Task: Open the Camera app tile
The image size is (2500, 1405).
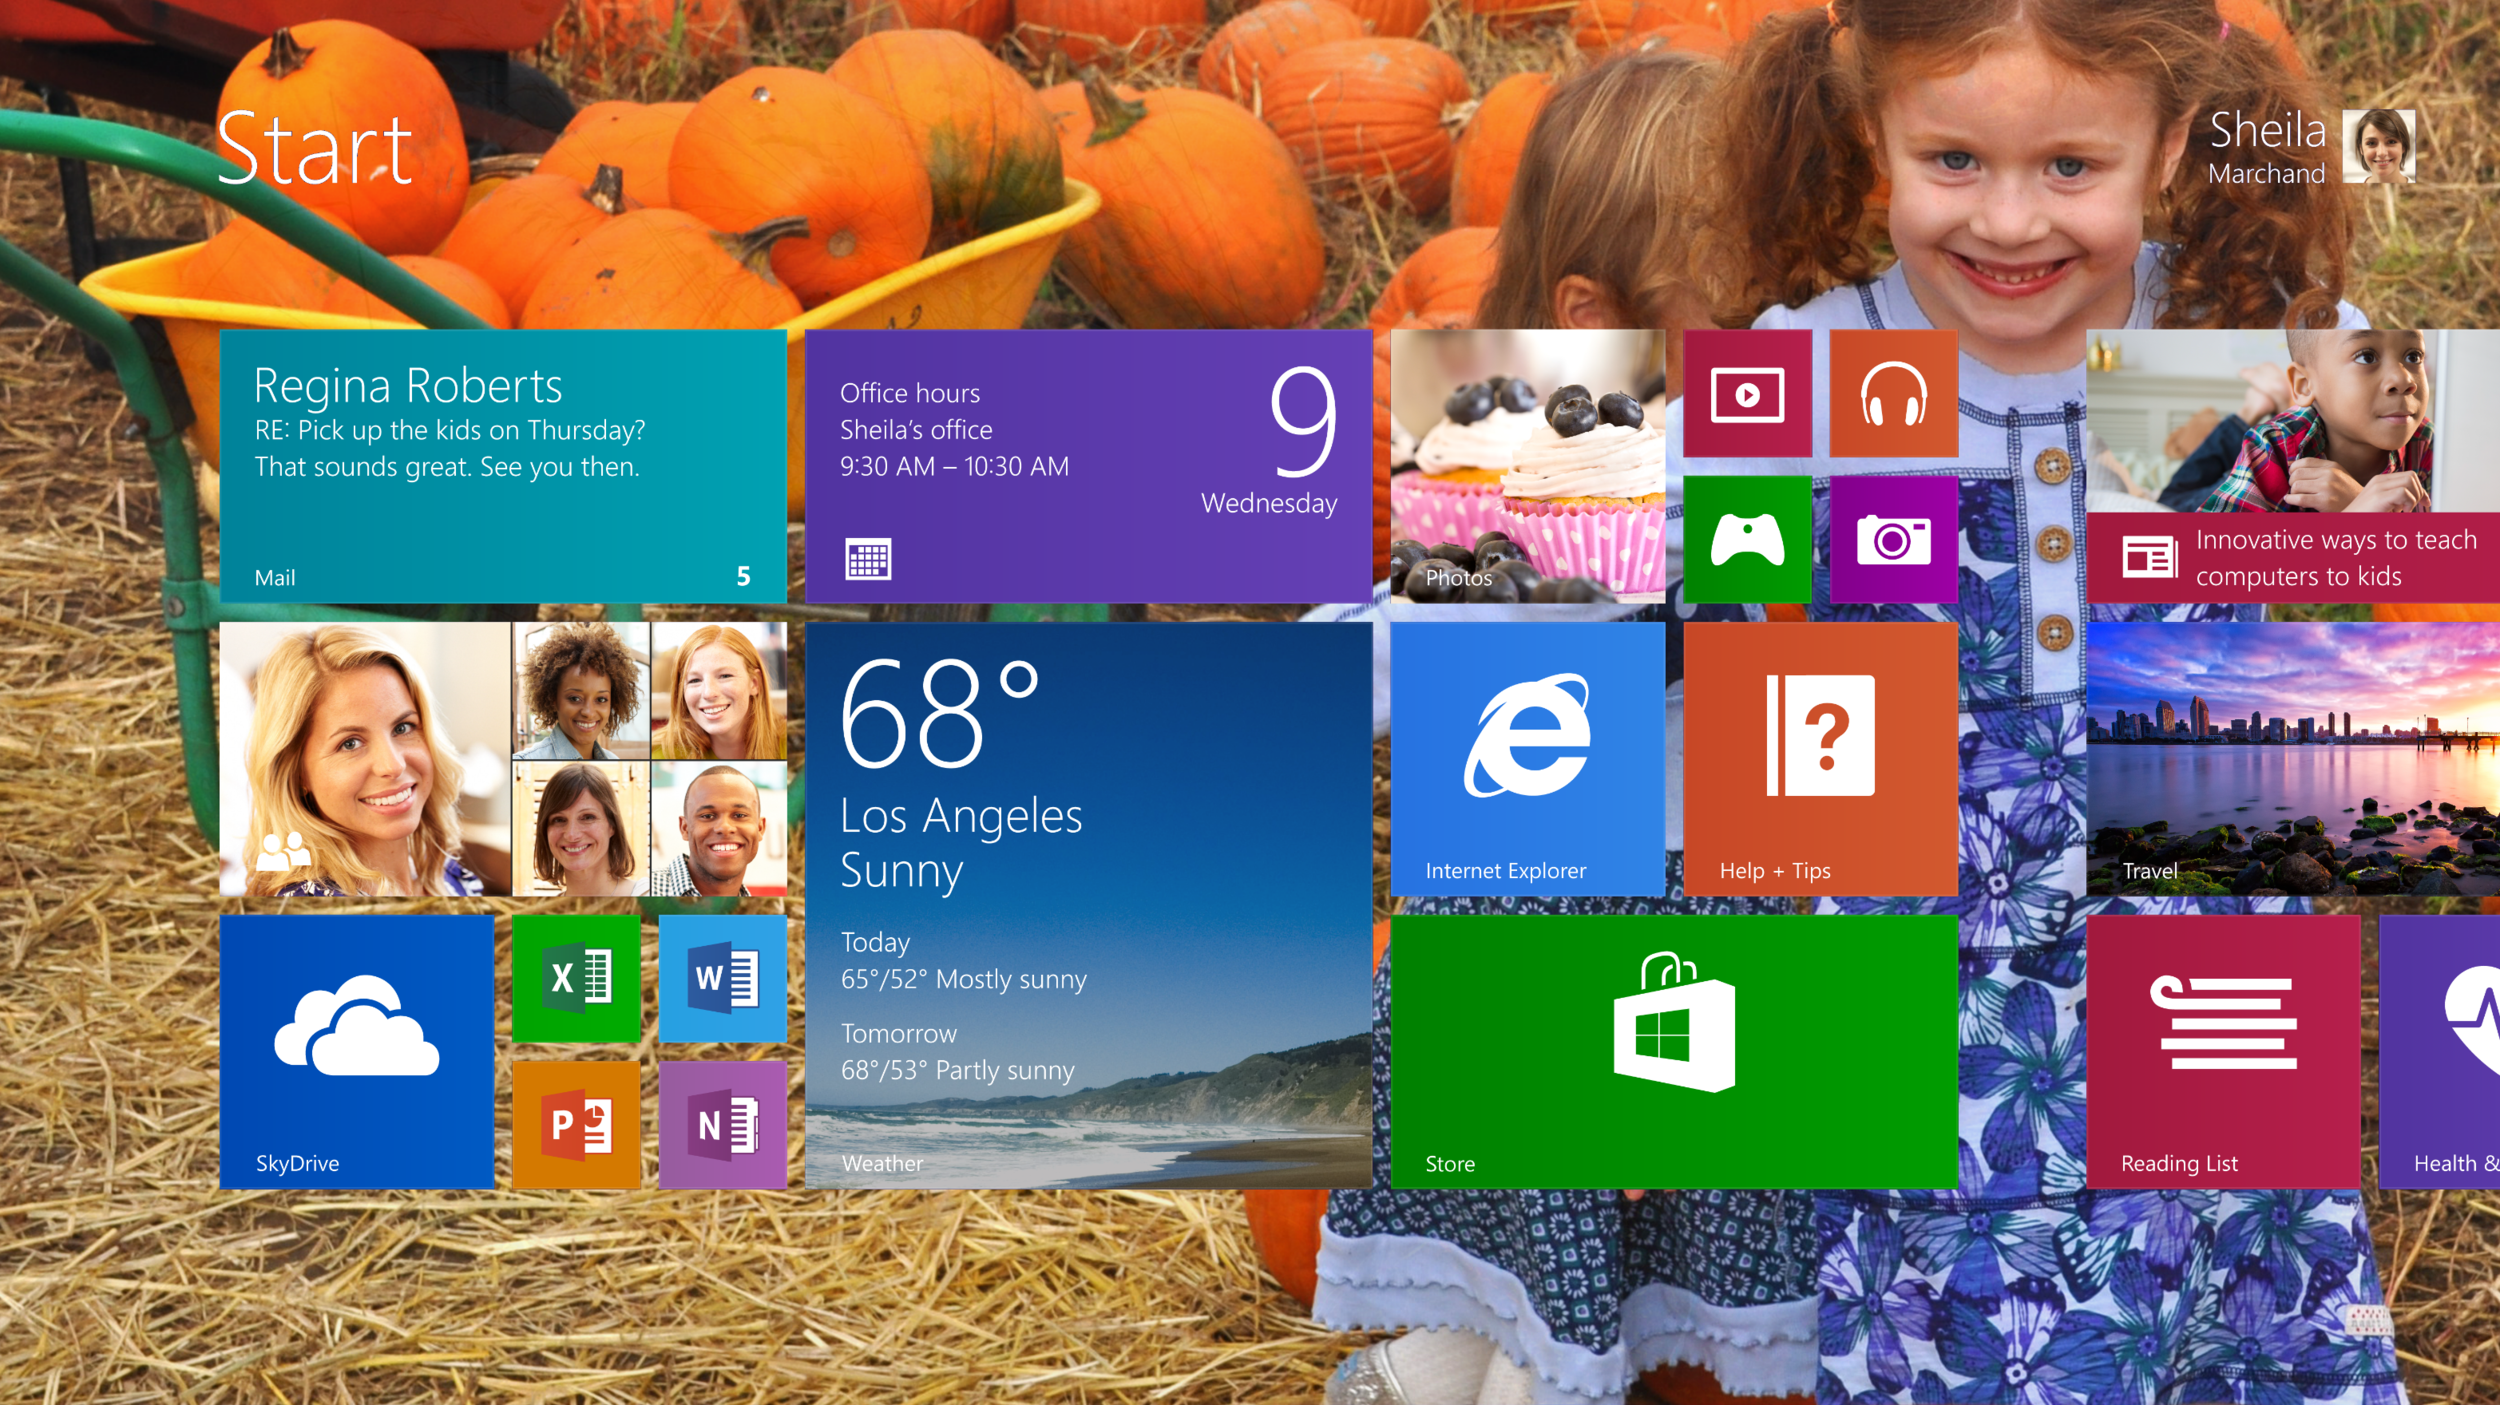Action: (1893, 540)
